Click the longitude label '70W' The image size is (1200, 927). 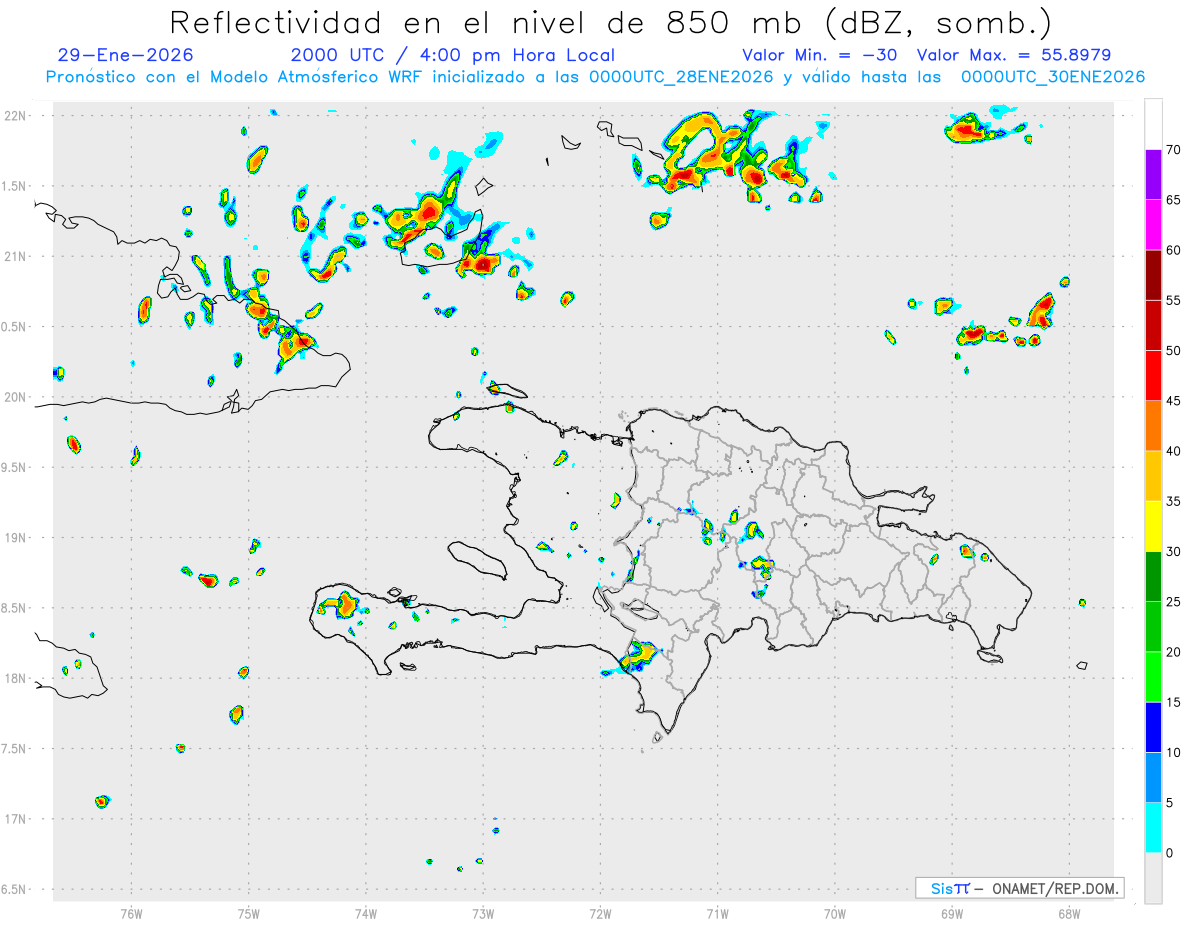point(835,913)
